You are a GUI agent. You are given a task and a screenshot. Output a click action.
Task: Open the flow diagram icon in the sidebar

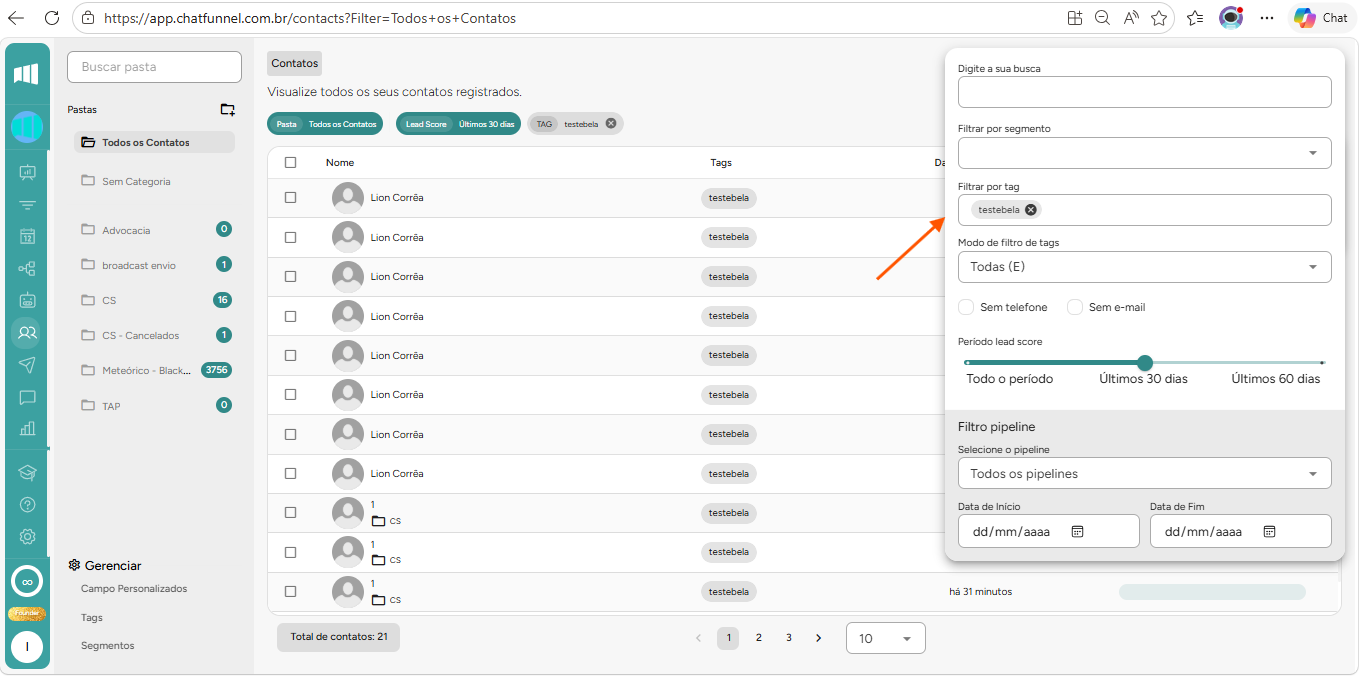click(x=27, y=268)
